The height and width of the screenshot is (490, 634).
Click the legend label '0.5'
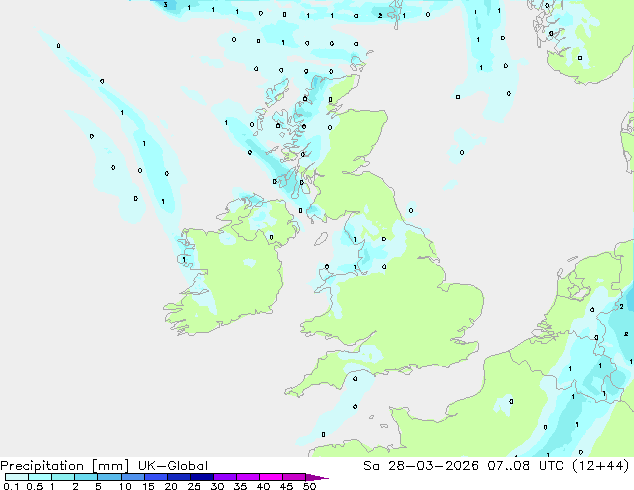click(x=35, y=486)
